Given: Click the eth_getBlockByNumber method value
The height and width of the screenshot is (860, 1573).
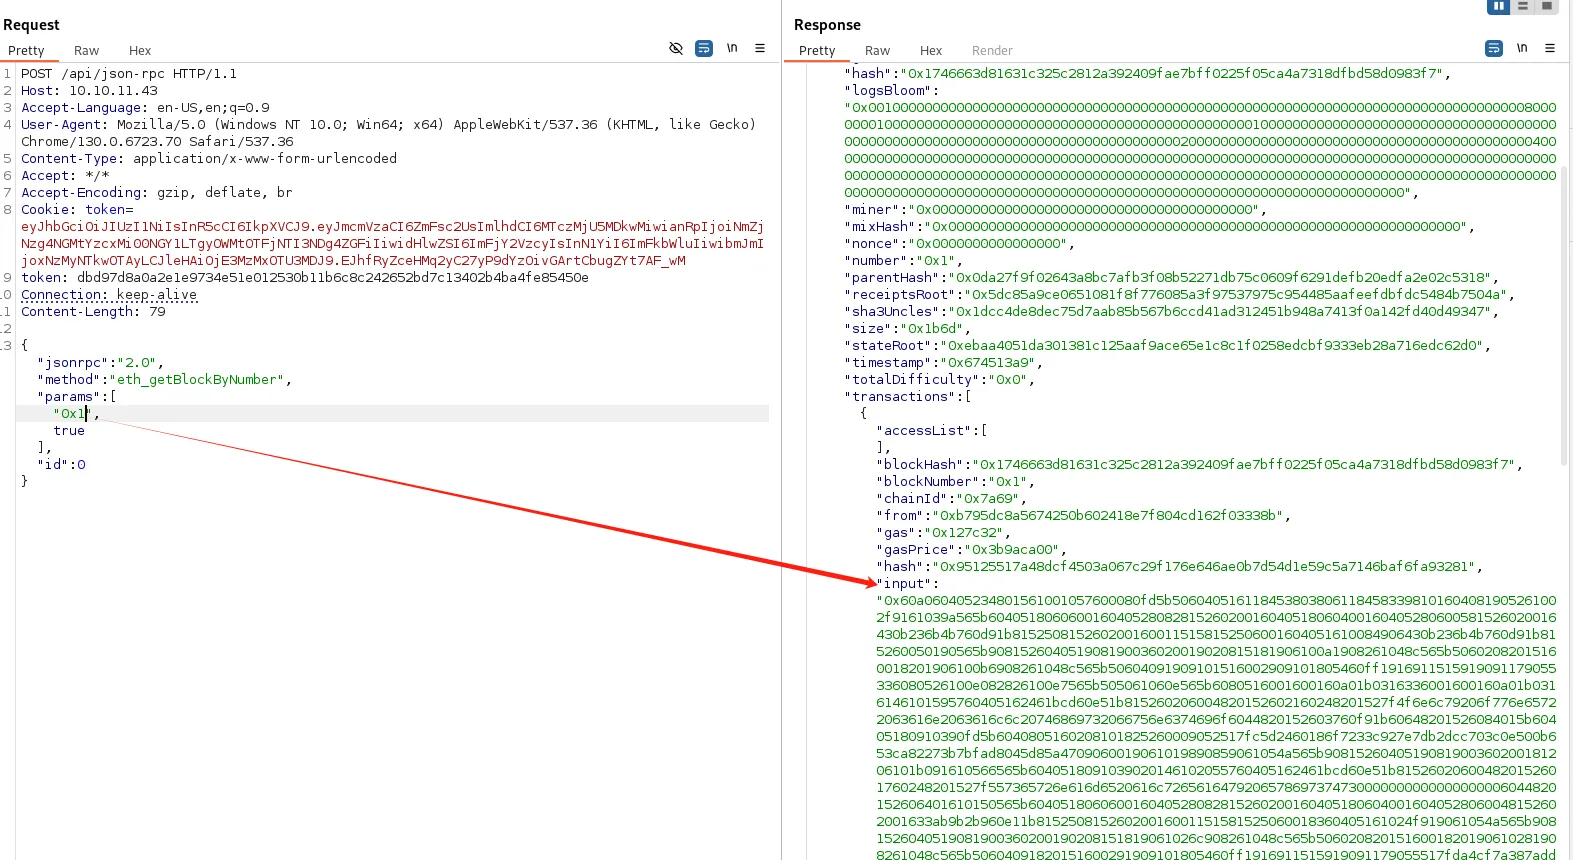Looking at the screenshot, I should pos(199,379).
